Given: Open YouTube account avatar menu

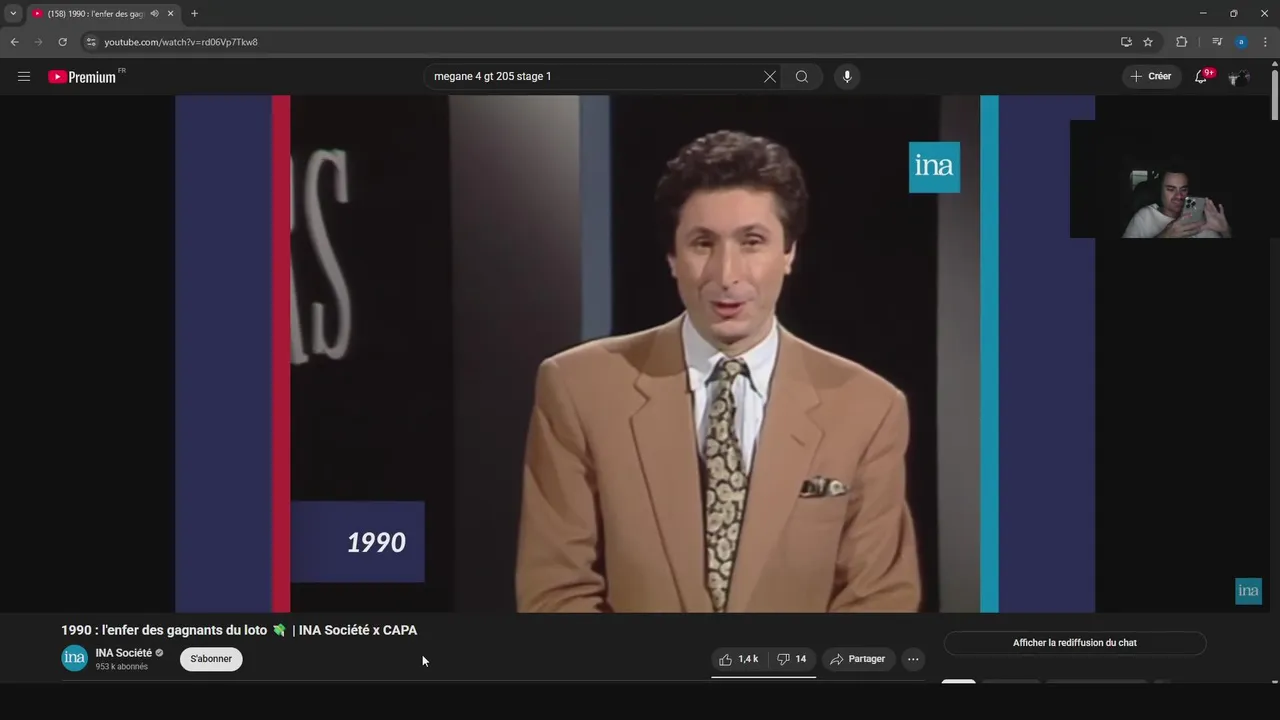Looking at the screenshot, I should tap(1240, 76).
